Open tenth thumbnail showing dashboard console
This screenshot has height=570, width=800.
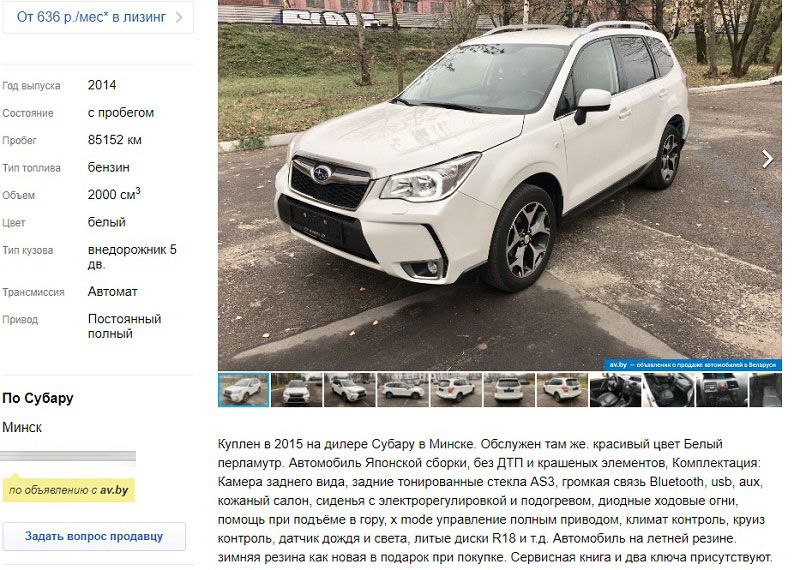(721, 390)
